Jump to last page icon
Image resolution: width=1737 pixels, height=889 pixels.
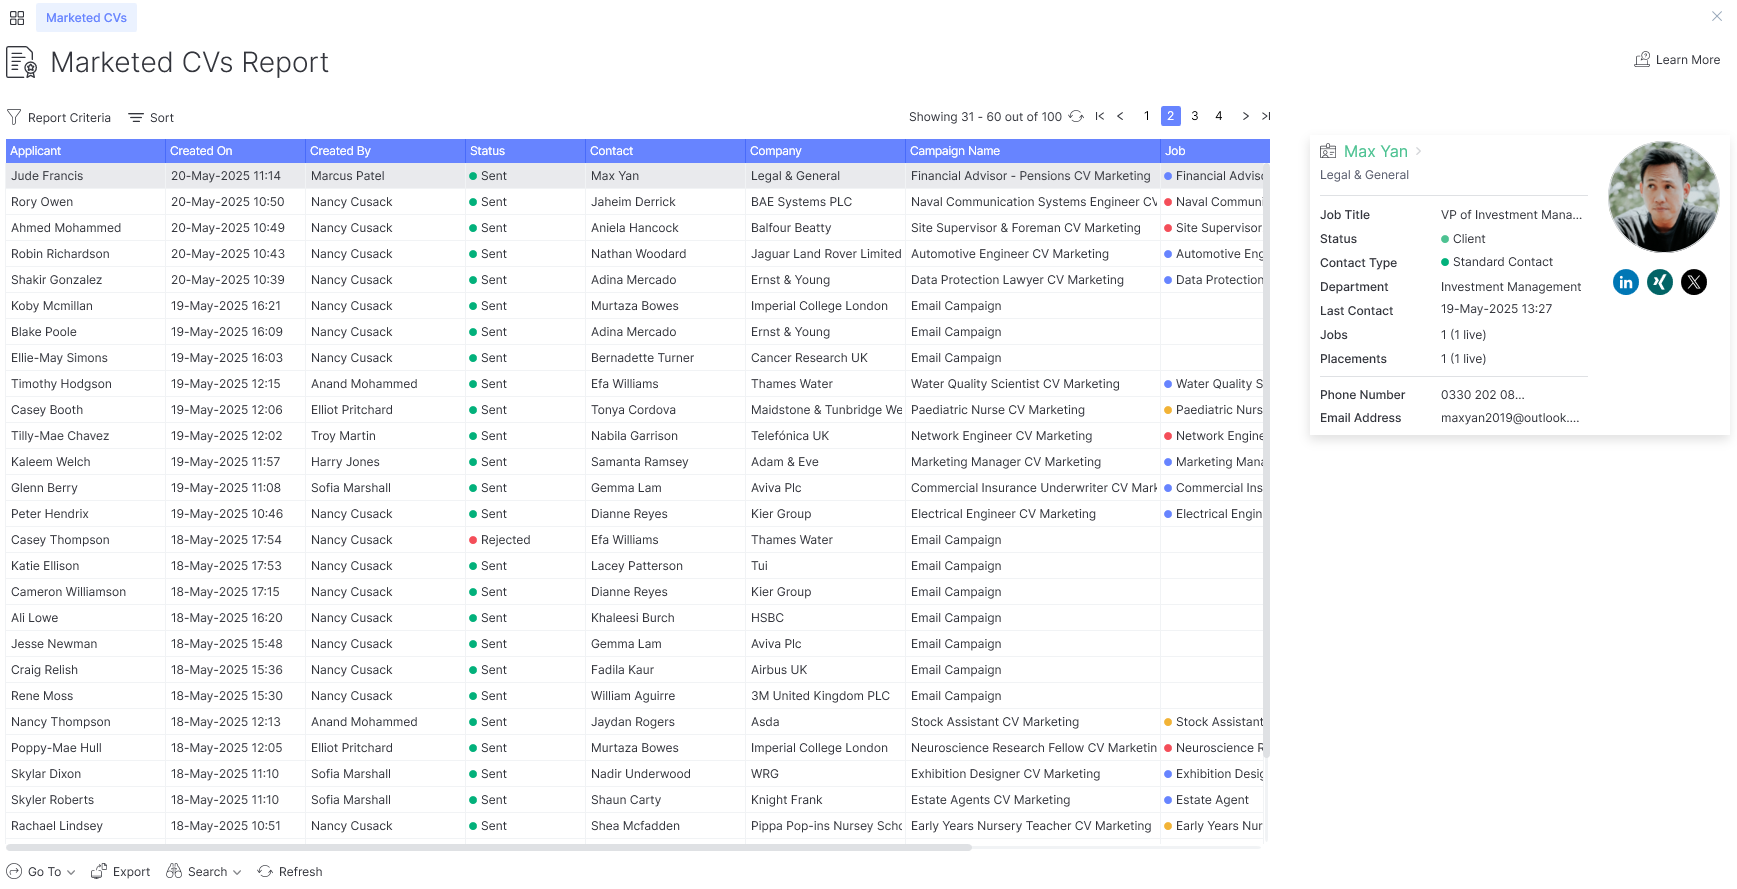[x=1265, y=116]
